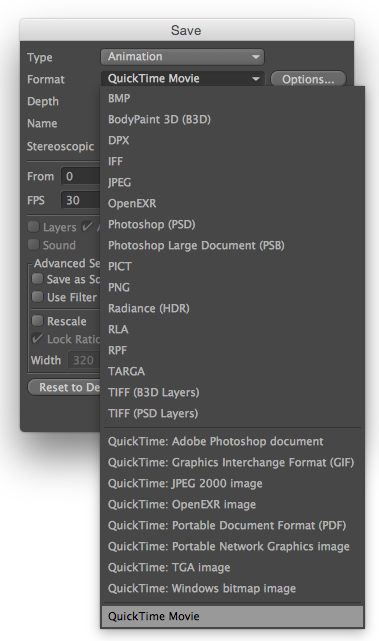
Task: Select Radiance (HDR) format
Action: (x=232, y=308)
